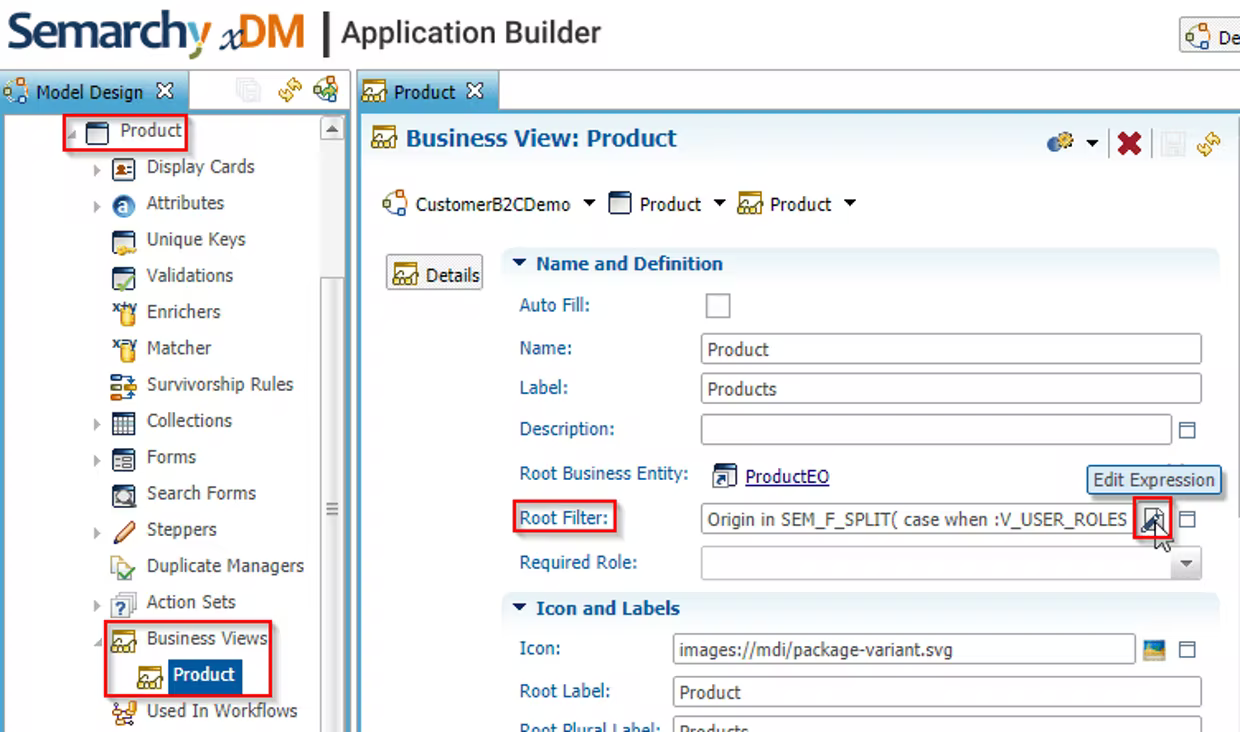1240x732 pixels.
Task: Close the Model Design view tab
Action: pos(166,91)
